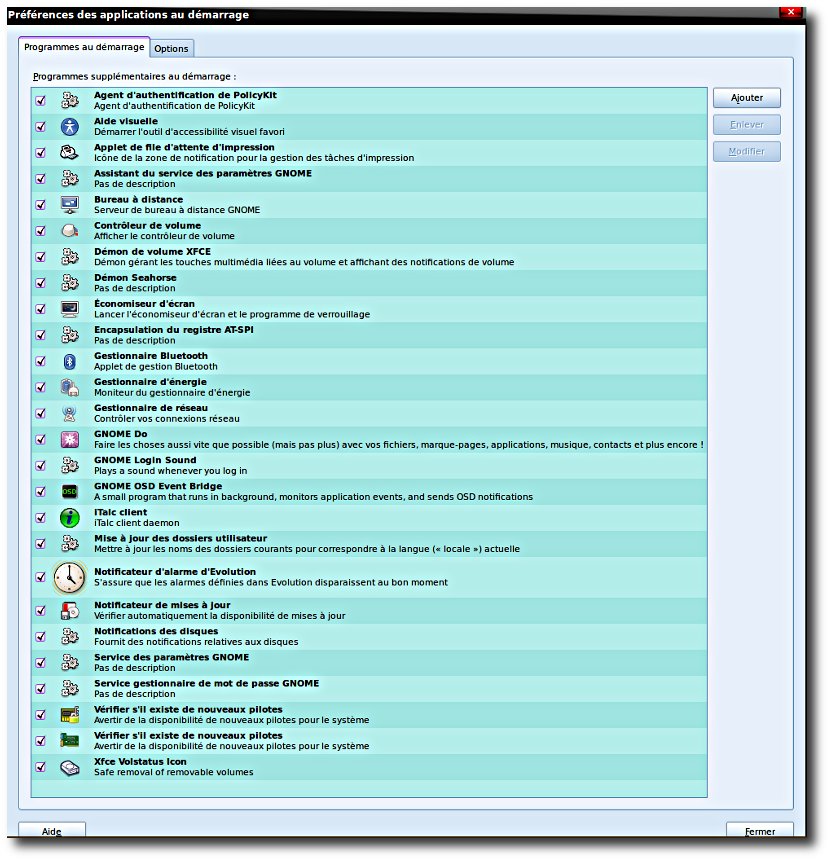Select the Programmes au démarrage tab
The image size is (830, 861).
(84, 47)
